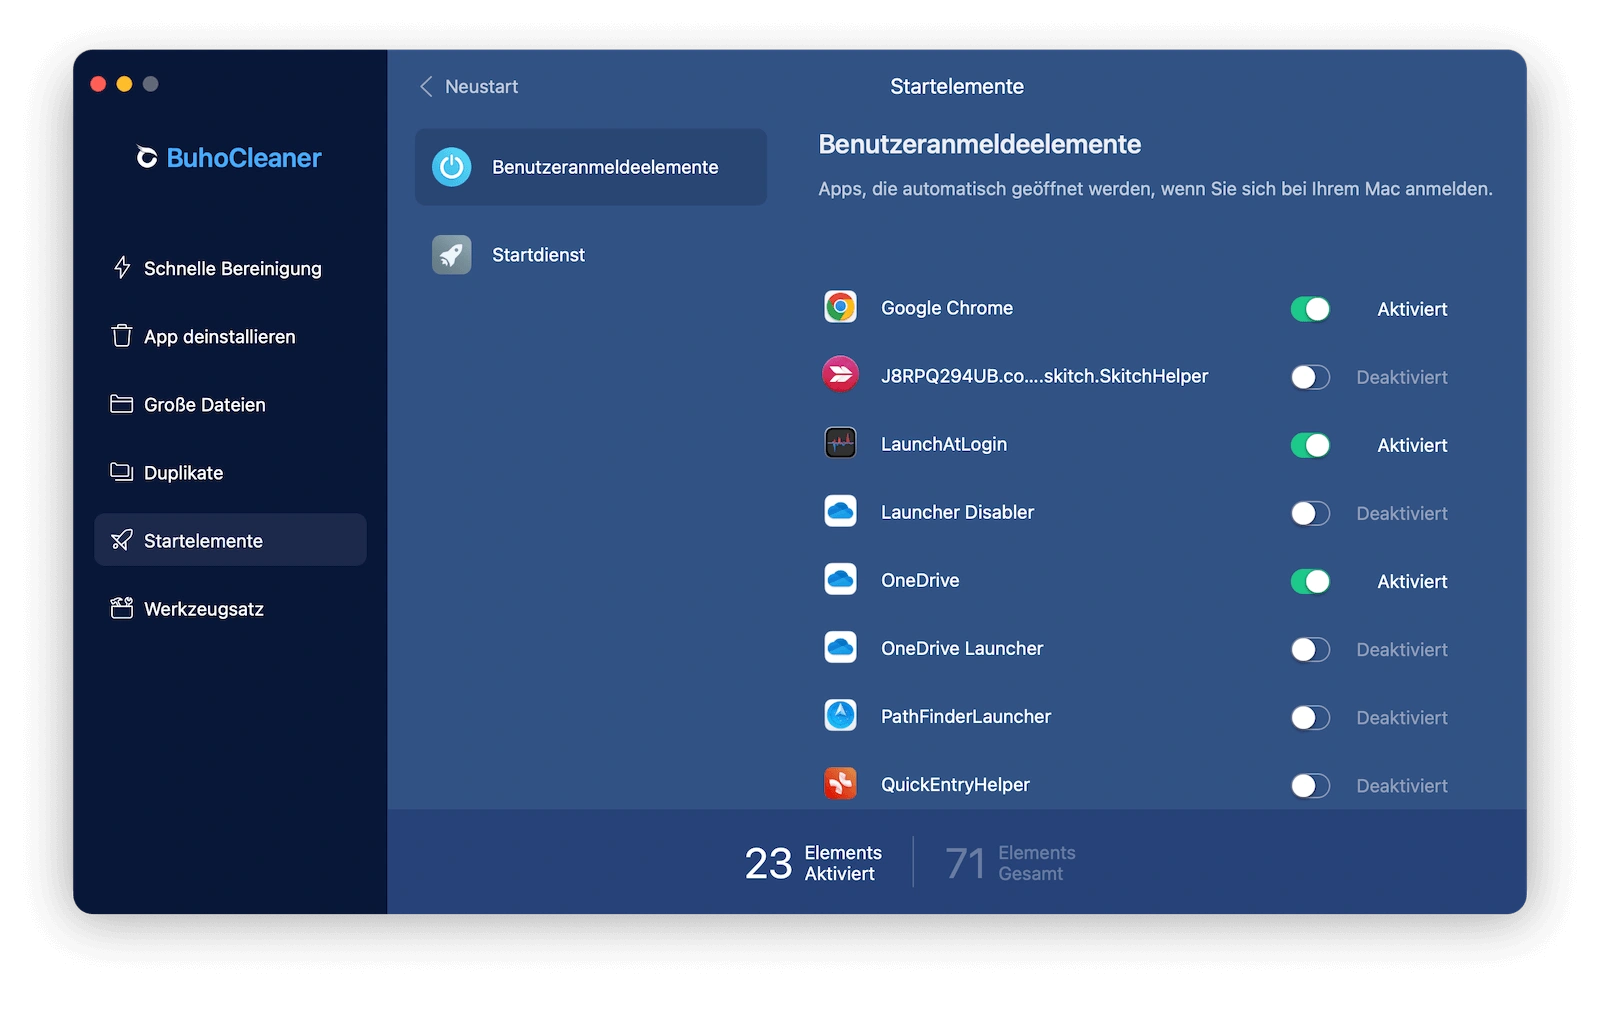This screenshot has height=1011, width=1600.
Task: Select Duplikate in the sidebar
Action: [230, 472]
